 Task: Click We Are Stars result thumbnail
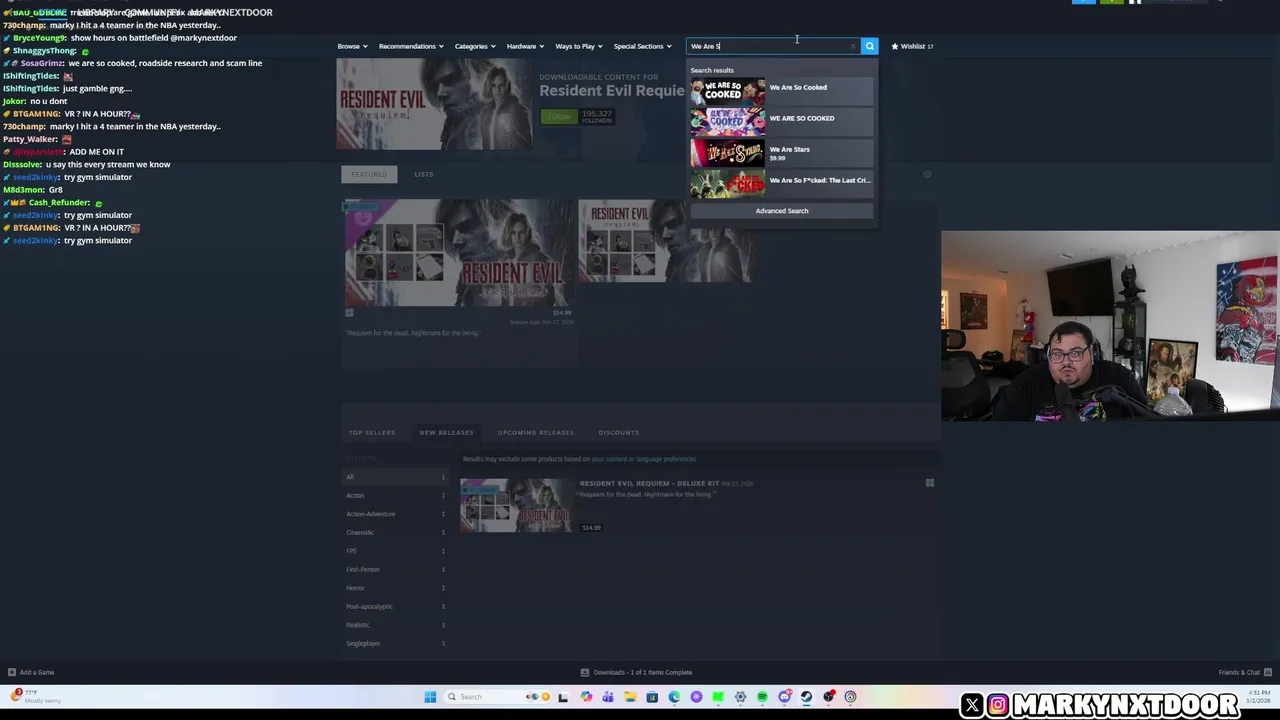pyautogui.click(x=727, y=153)
